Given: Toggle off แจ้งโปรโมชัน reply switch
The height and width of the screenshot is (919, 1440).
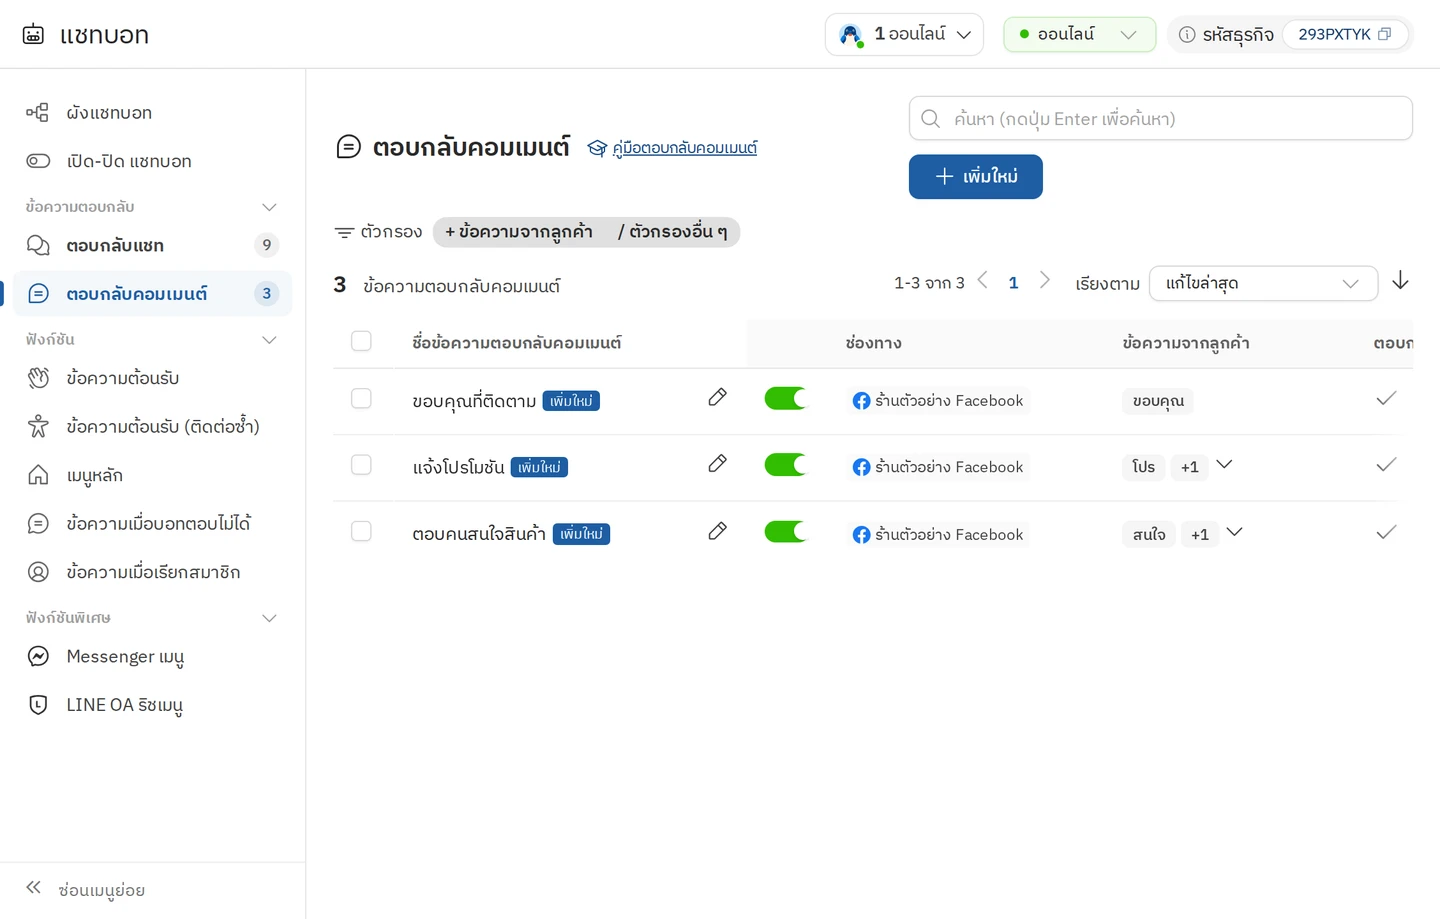Looking at the screenshot, I should pyautogui.click(x=785, y=465).
